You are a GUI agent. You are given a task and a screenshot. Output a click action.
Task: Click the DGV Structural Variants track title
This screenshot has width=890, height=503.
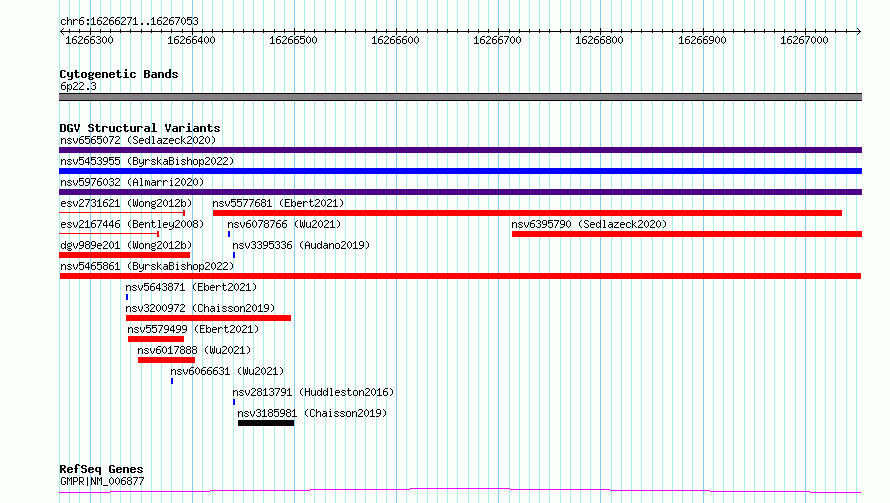(140, 128)
